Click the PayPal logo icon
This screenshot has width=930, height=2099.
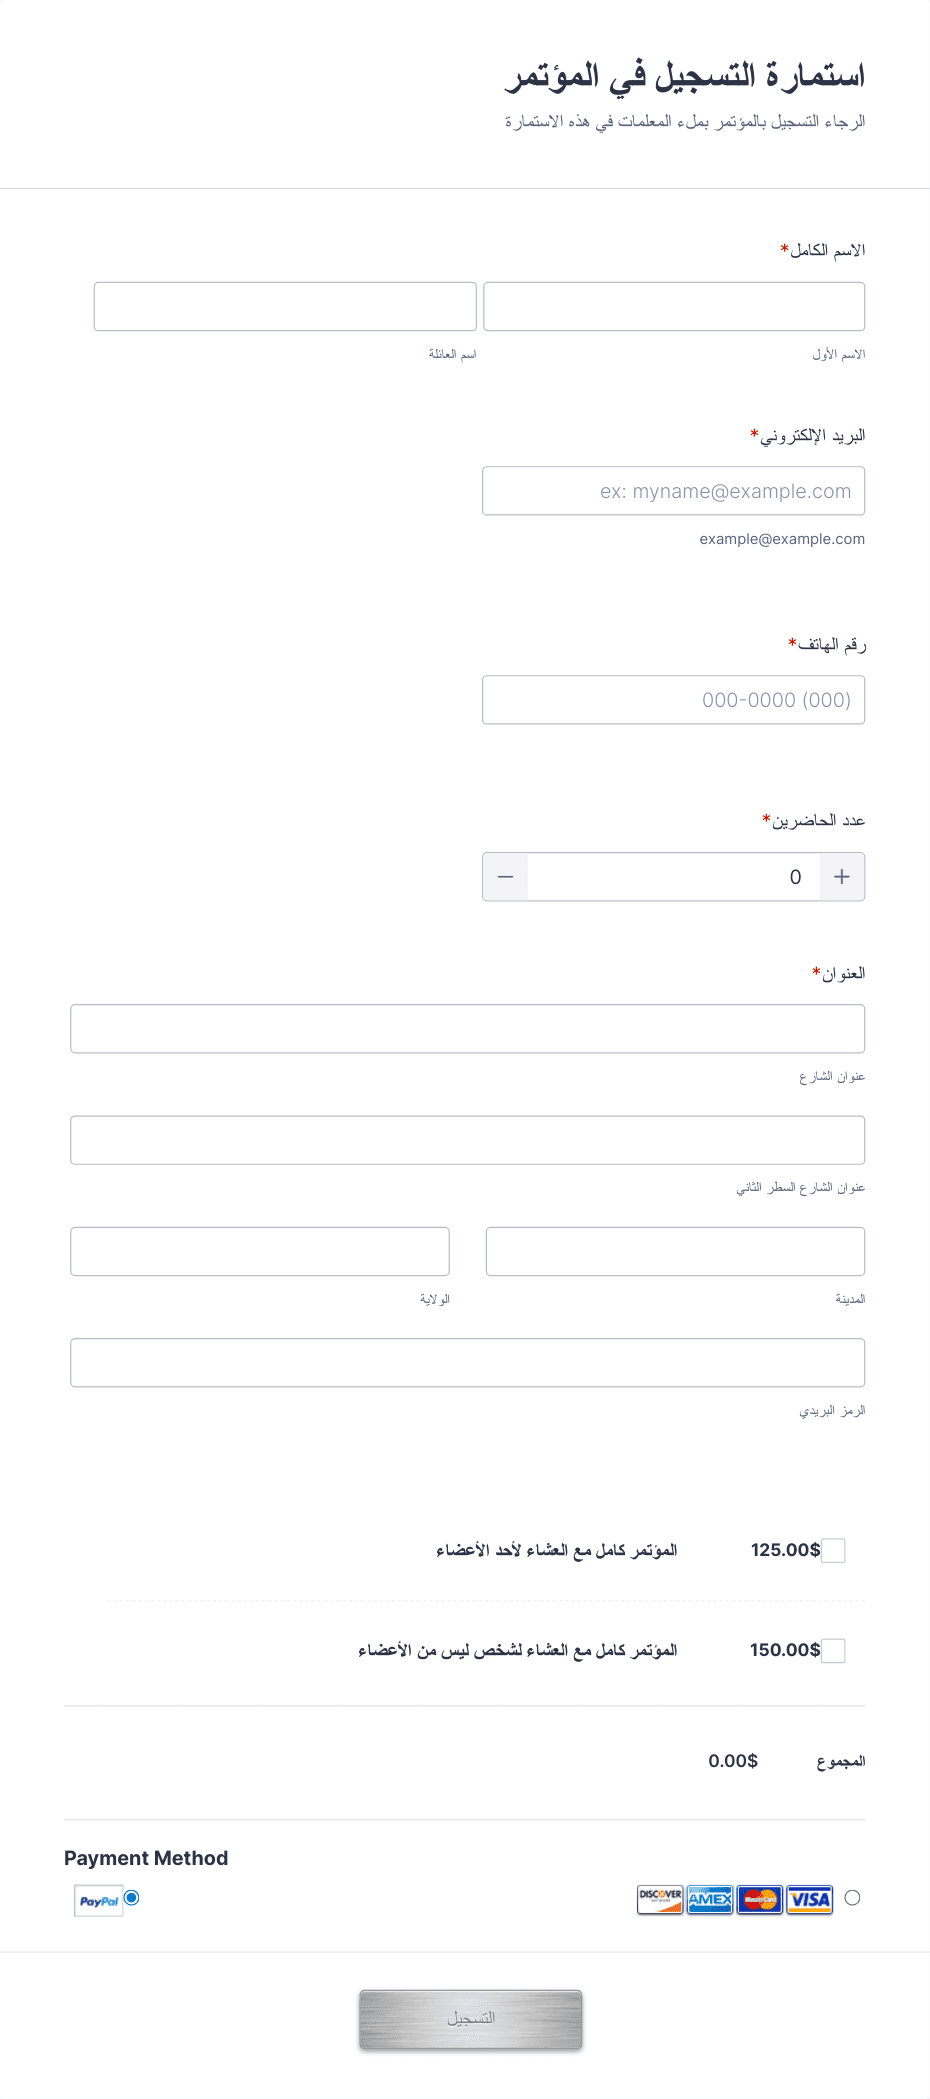pos(98,1901)
